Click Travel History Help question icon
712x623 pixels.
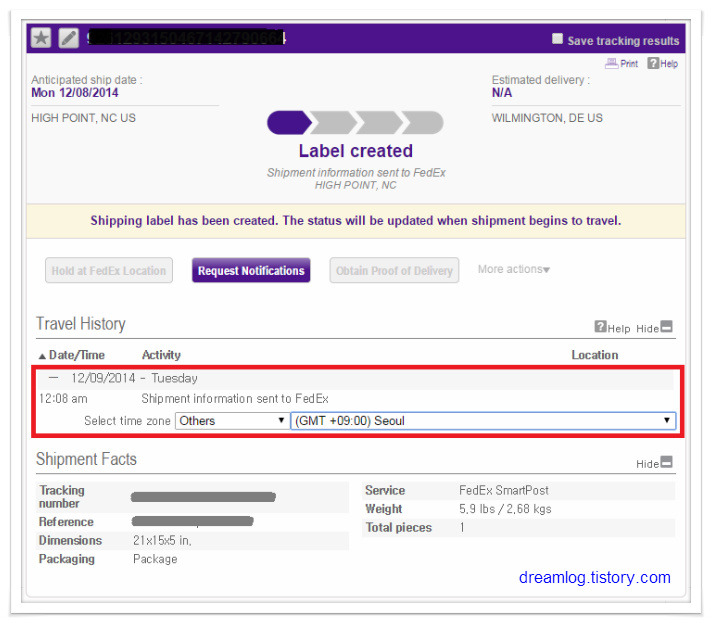tap(600, 326)
